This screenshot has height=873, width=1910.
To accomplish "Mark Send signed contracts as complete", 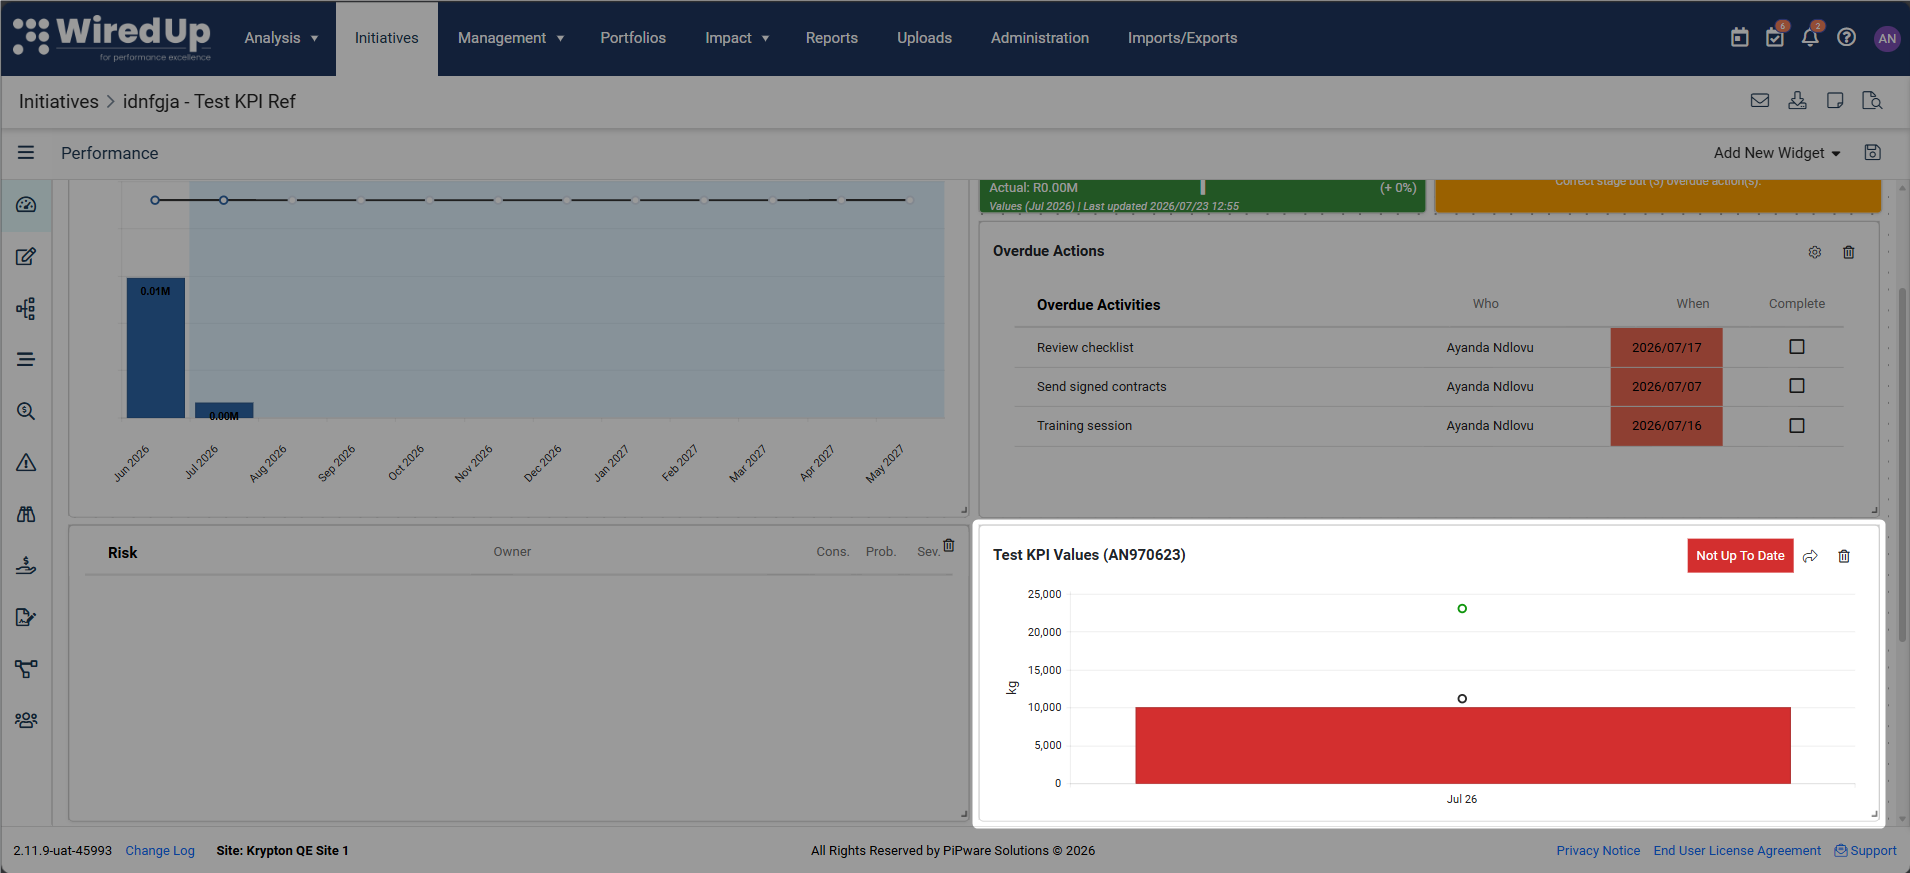I will pos(1797,386).
